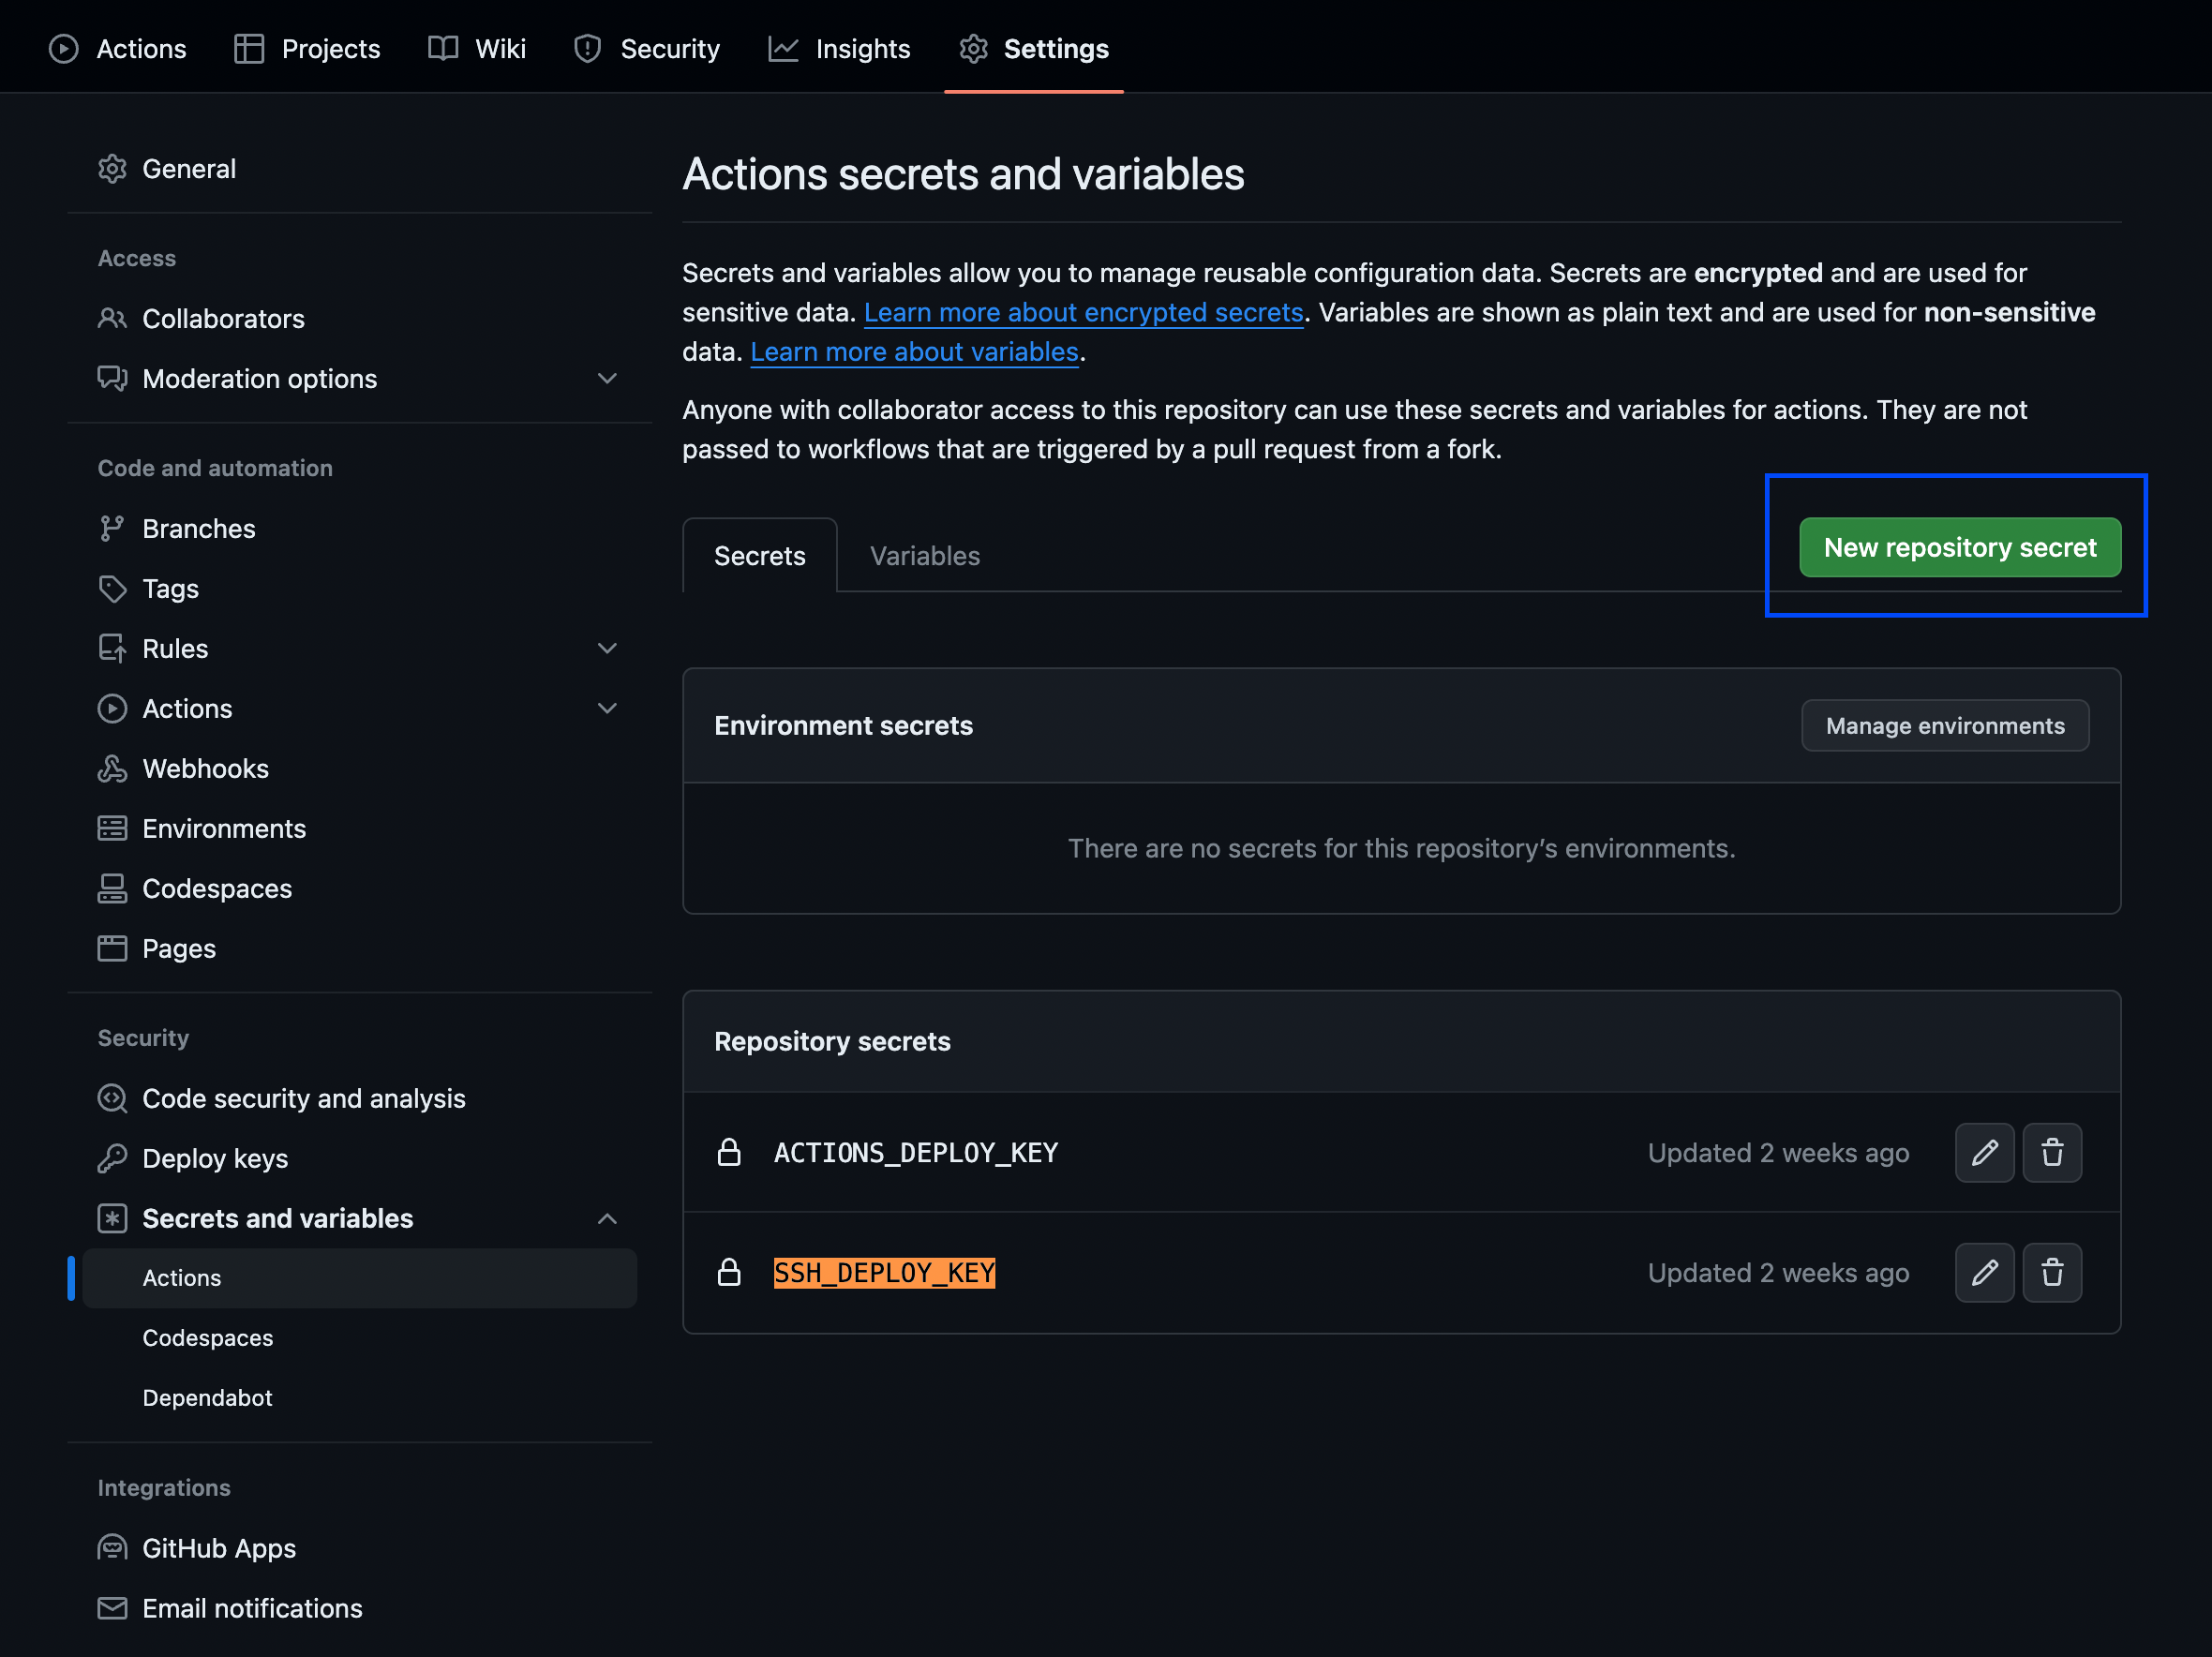Open Deploy keys settings page
This screenshot has width=2212, height=1657.
coord(215,1158)
